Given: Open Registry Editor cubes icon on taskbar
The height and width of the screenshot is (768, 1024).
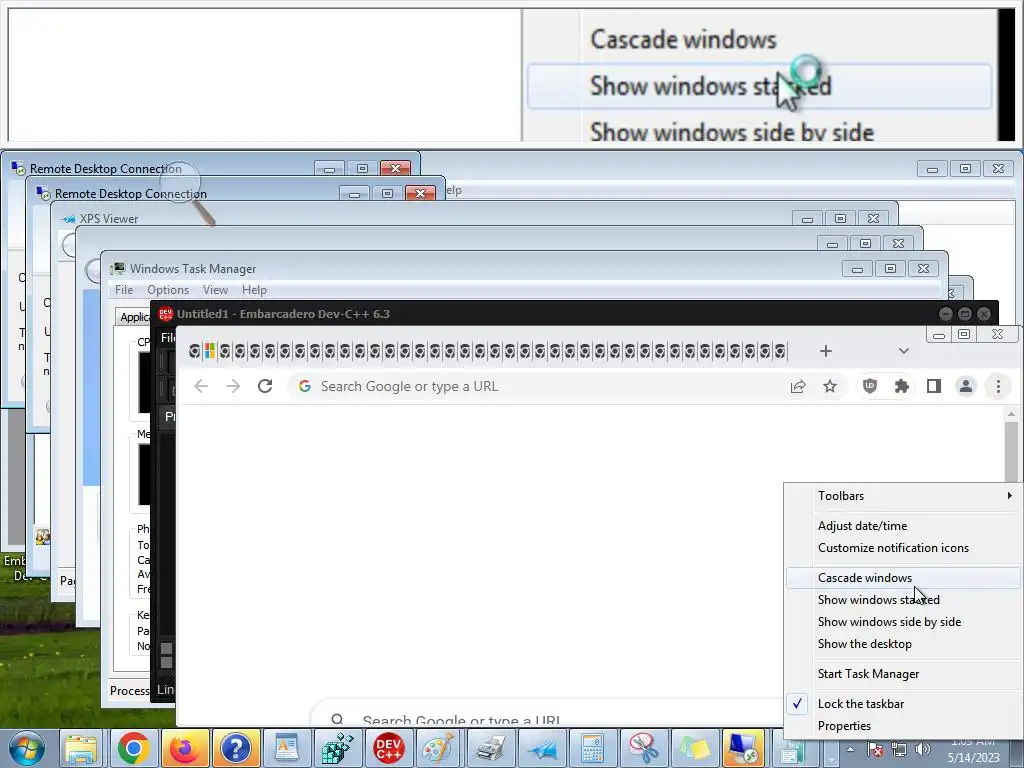Looking at the screenshot, I should coord(337,748).
